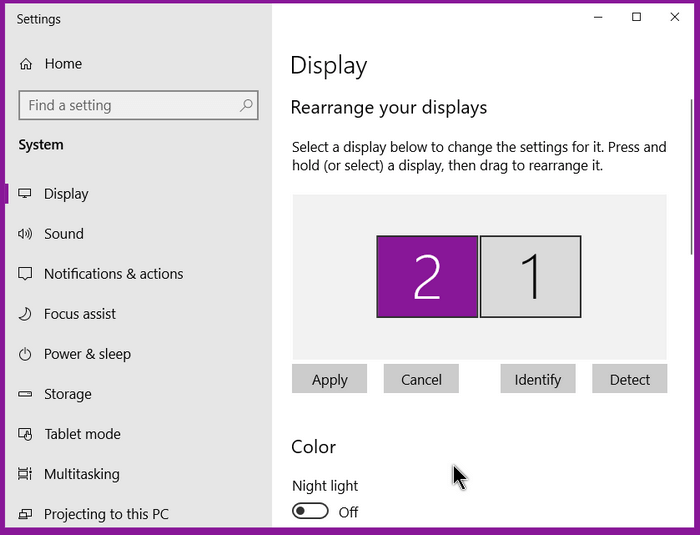The image size is (700, 535).
Task: Click the vertical scrollbar on right
Action: 691,175
